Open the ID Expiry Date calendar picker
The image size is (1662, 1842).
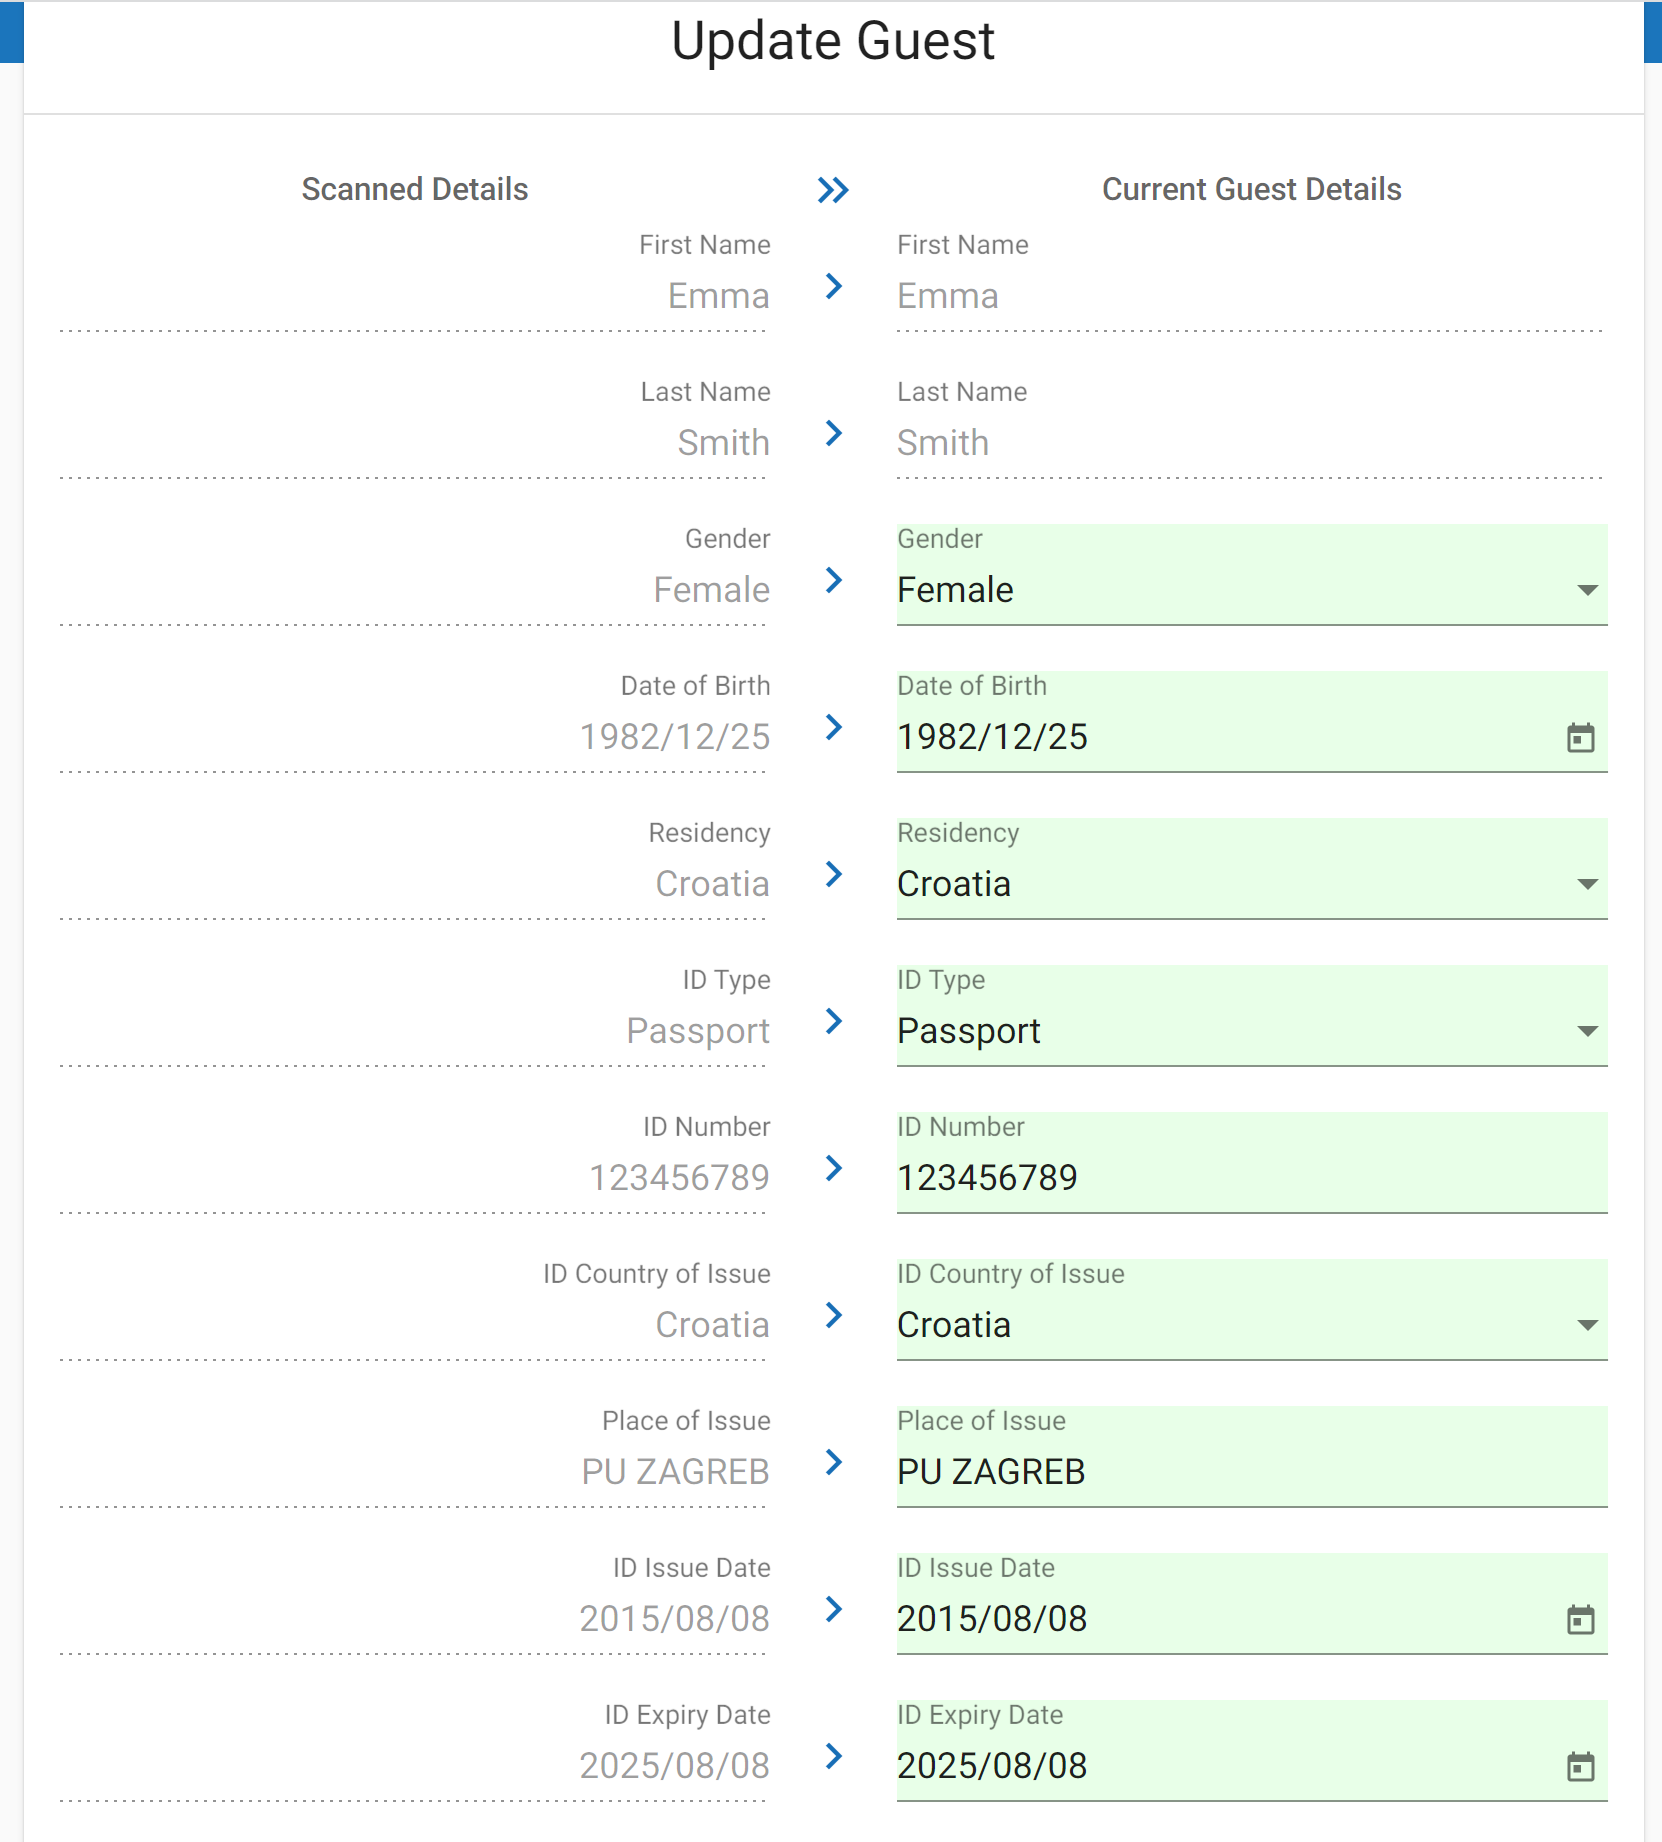1580,1767
